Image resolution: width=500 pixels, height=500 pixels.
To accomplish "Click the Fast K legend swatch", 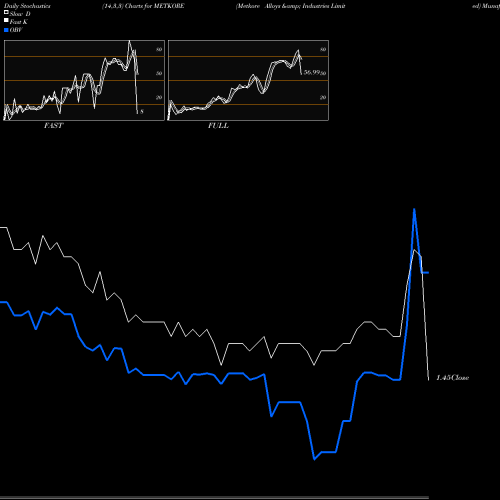I will [6, 20].
